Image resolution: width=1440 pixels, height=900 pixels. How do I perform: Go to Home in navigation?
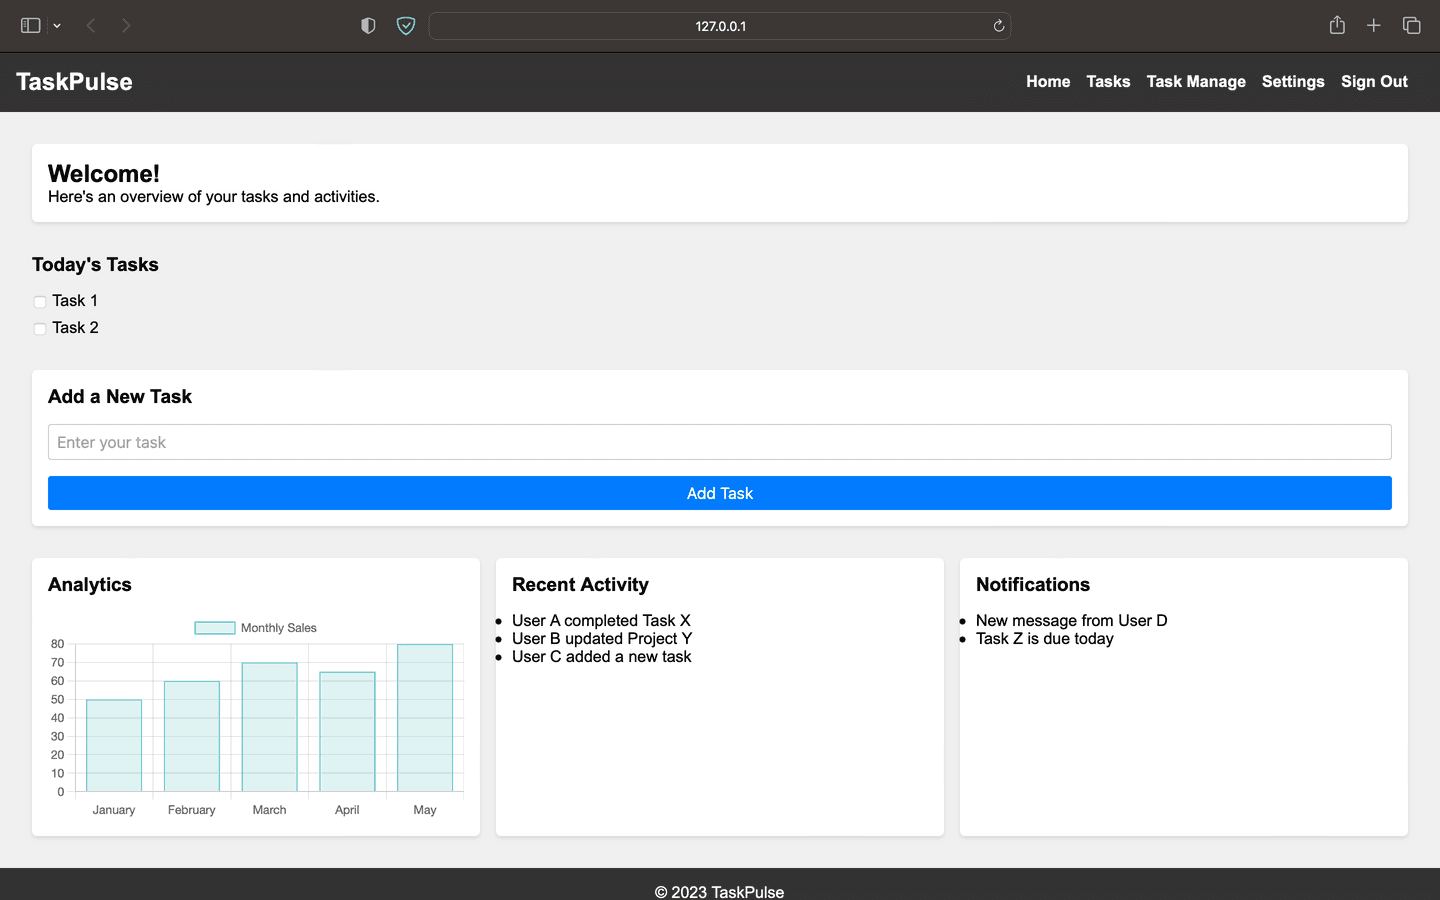click(x=1048, y=82)
